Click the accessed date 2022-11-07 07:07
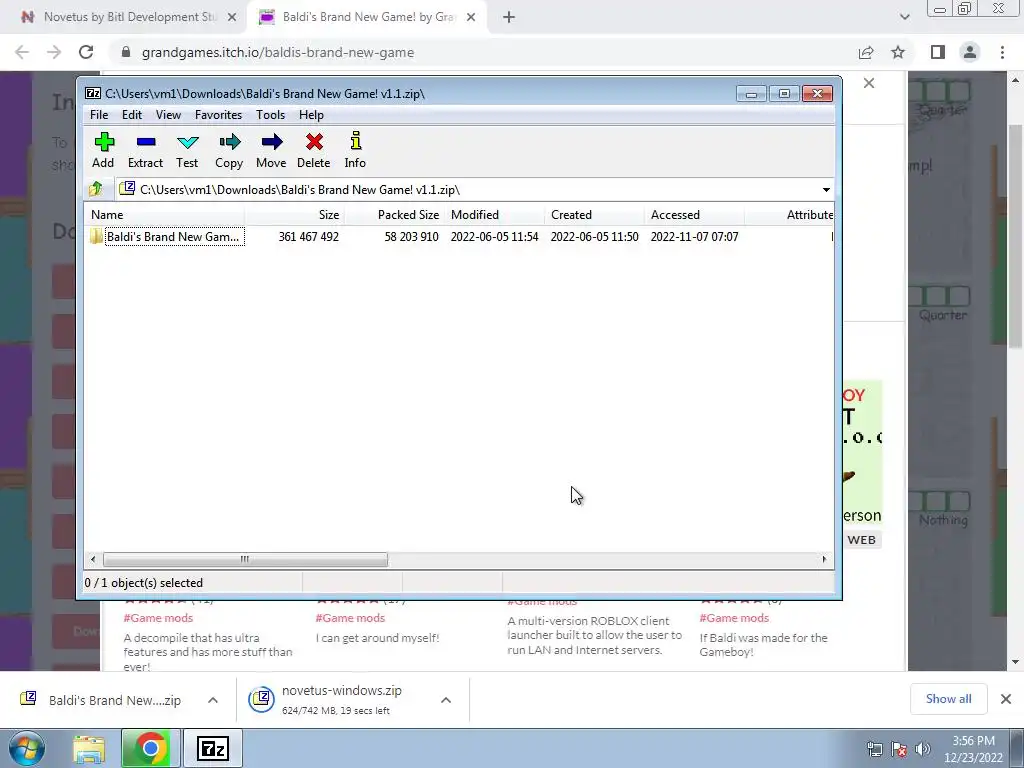 [694, 236]
